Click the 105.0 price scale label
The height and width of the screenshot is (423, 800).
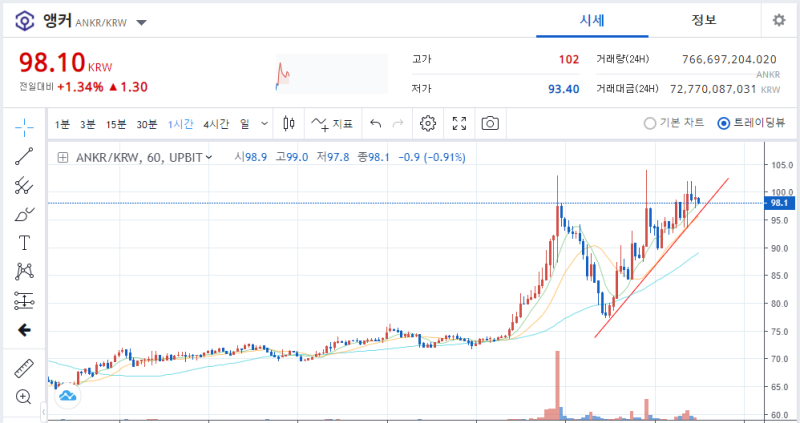783,165
